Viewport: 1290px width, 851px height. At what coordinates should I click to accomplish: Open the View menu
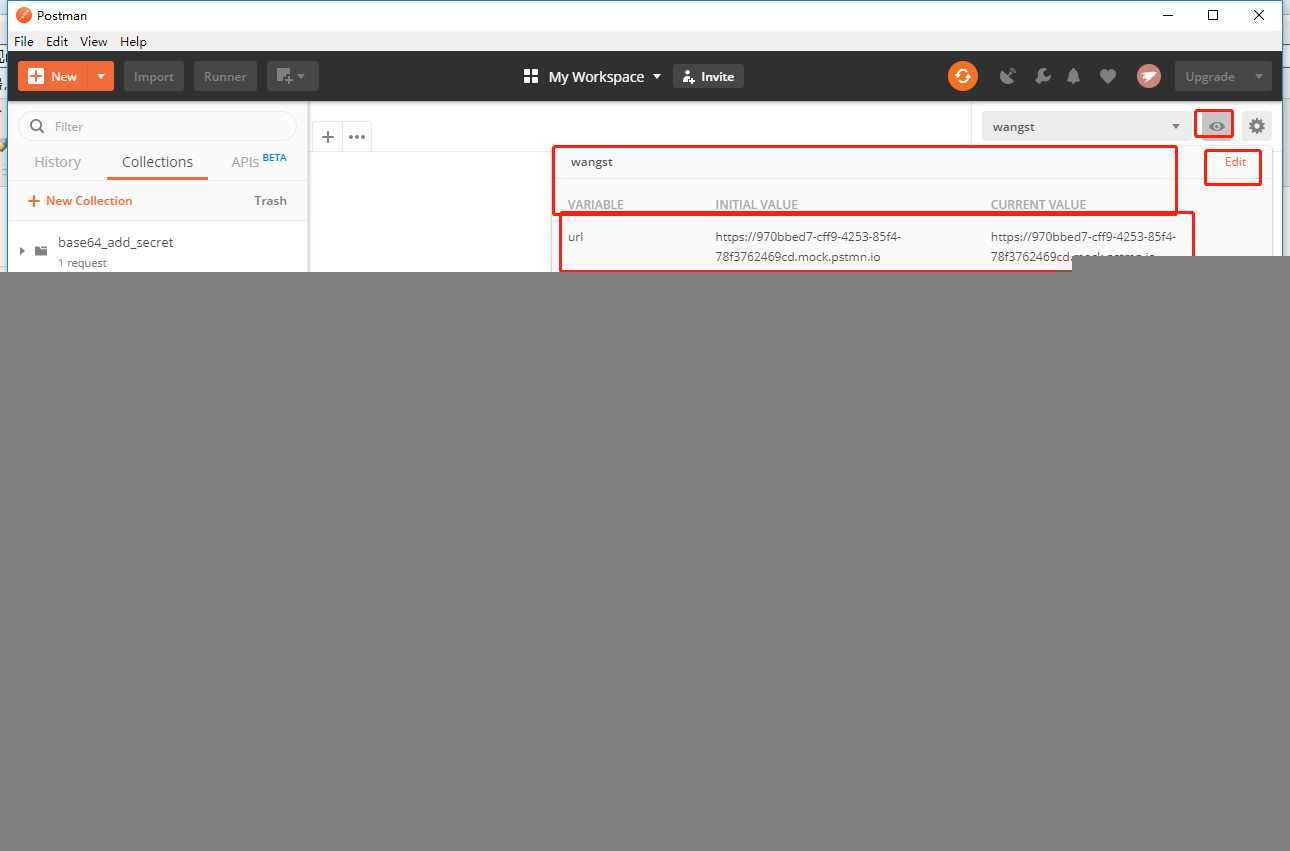click(x=94, y=41)
